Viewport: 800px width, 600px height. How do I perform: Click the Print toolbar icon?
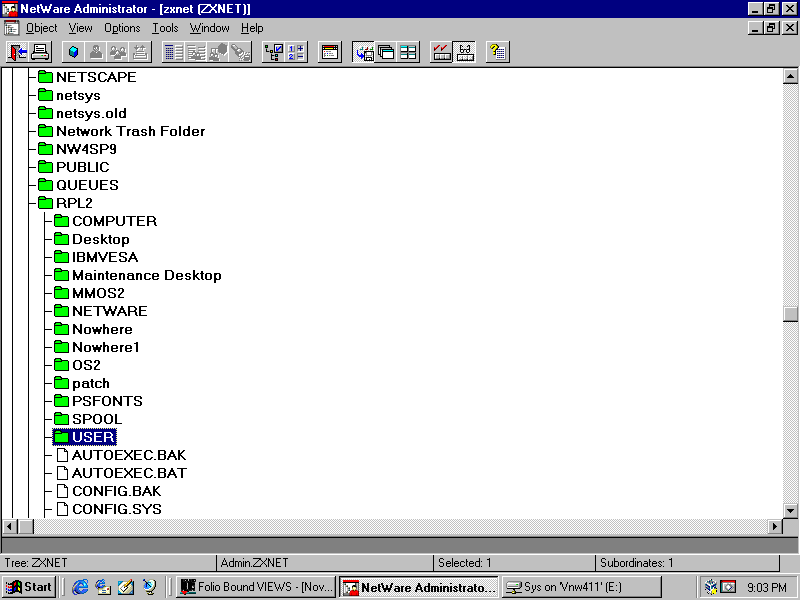[x=40, y=52]
